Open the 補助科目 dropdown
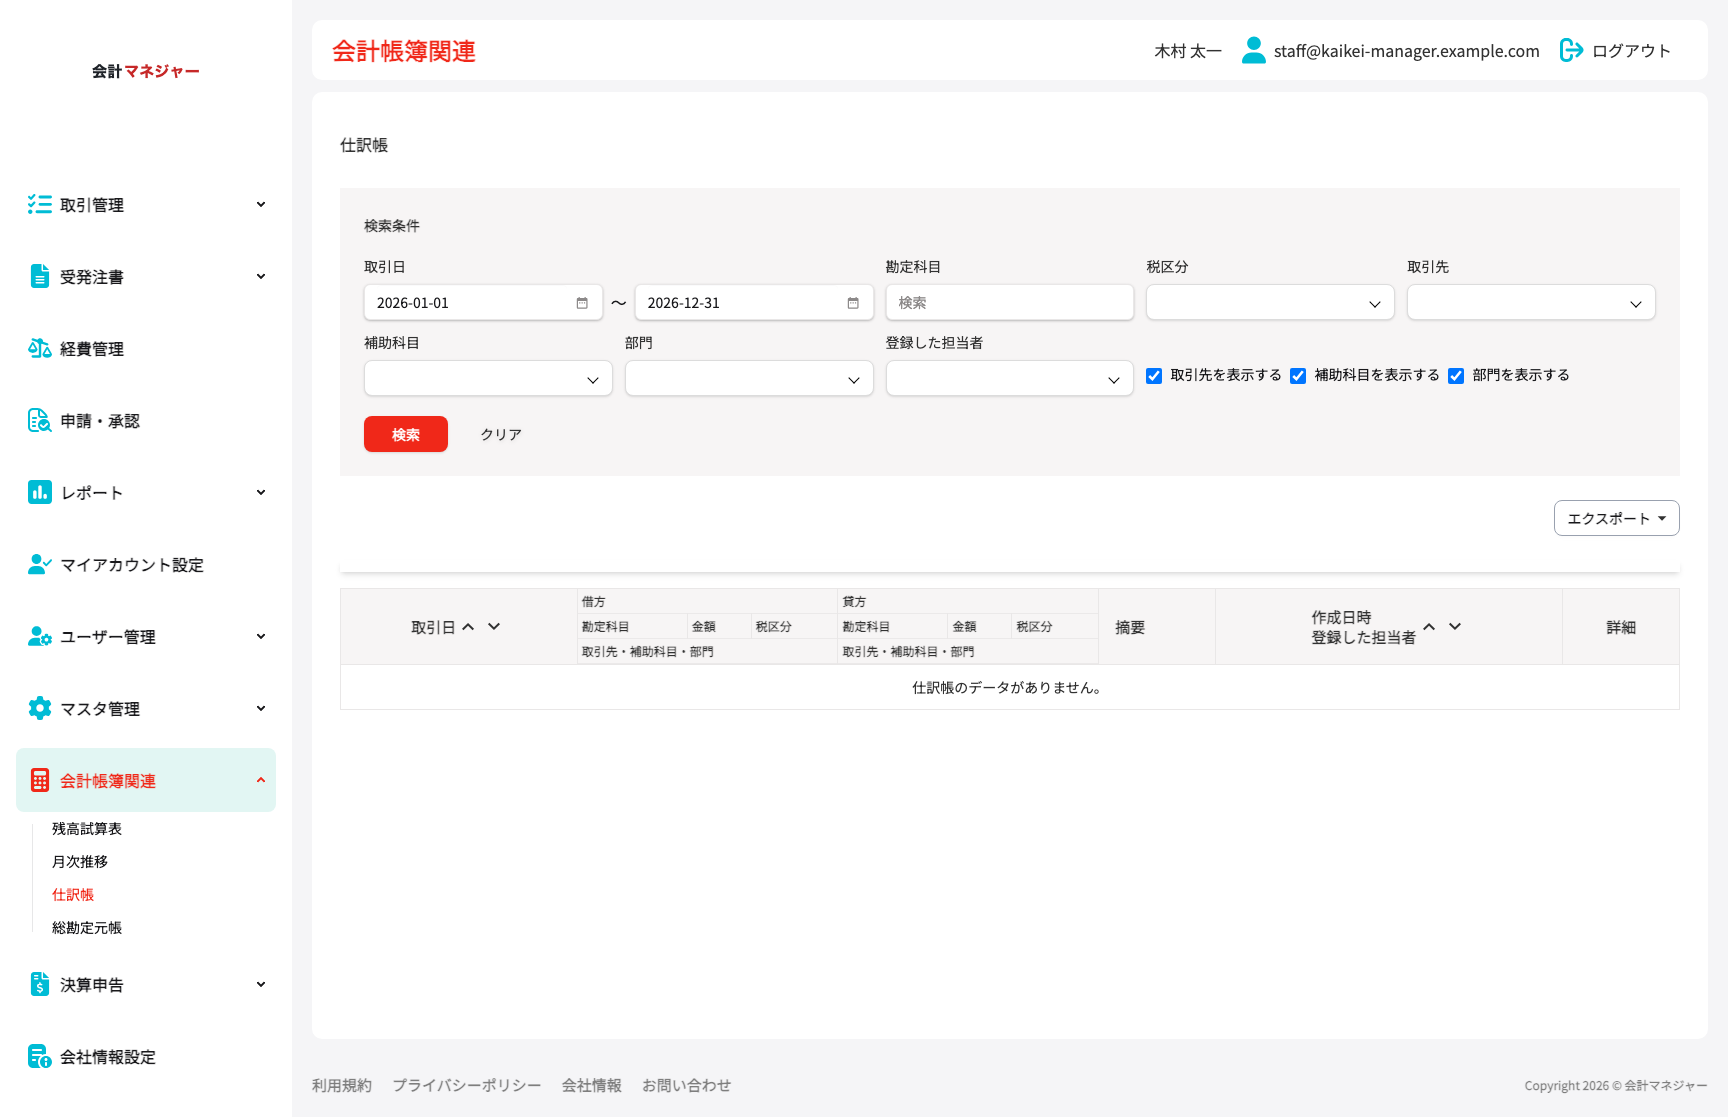Screen dimensions: 1728x1117 pos(488,379)
